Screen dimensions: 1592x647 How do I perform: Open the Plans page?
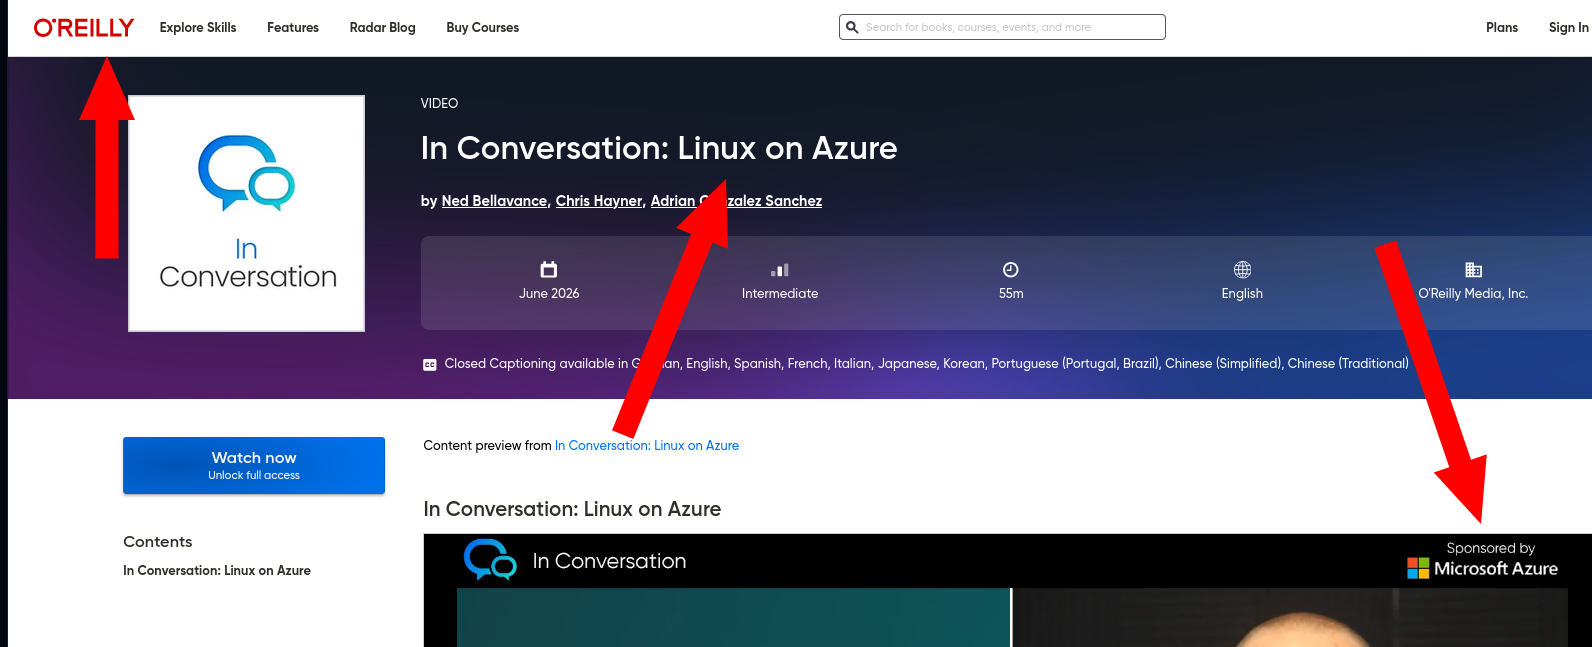1502,27
